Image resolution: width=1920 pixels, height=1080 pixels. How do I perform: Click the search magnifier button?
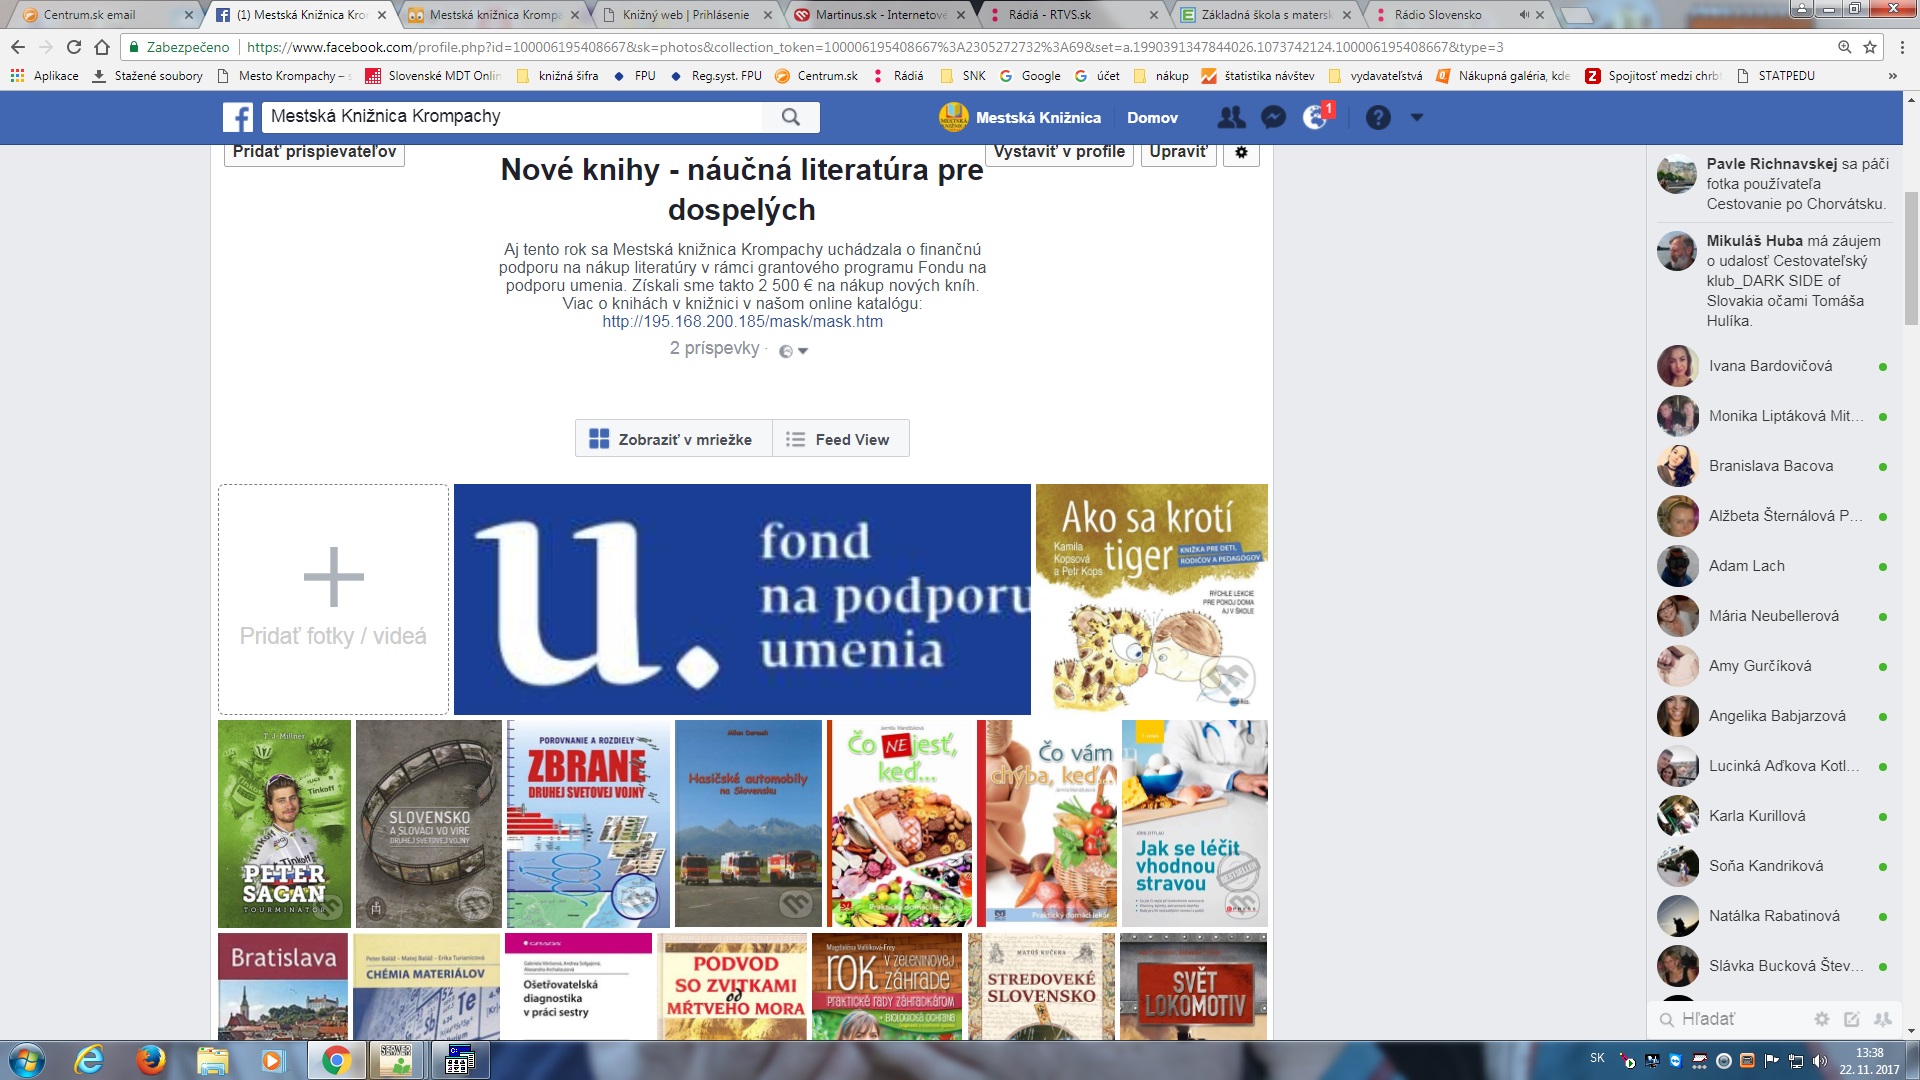[x=790, y=117]
